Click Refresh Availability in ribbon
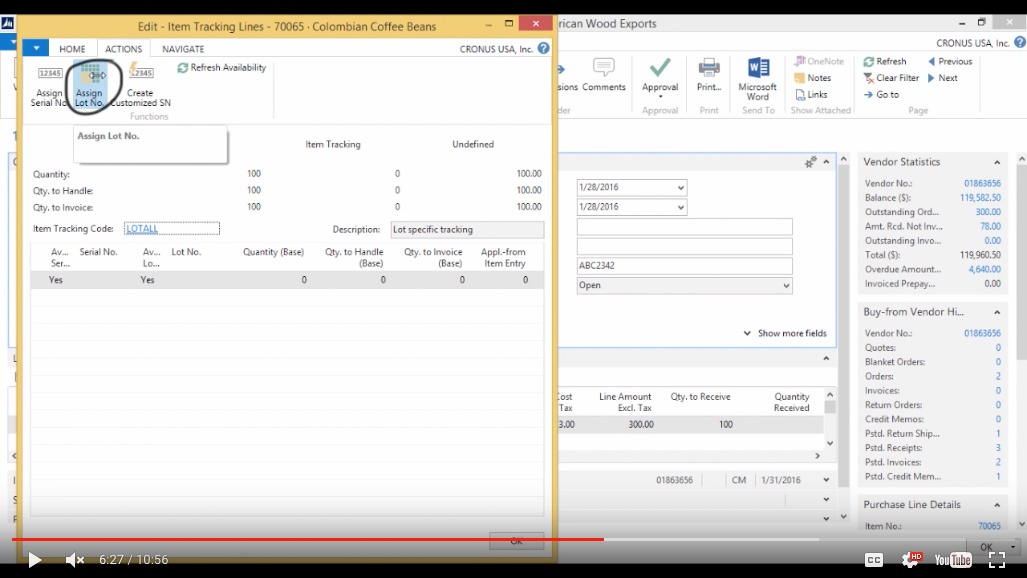The height and width of the screenshot is (578, 1027). tap(221, 67)
